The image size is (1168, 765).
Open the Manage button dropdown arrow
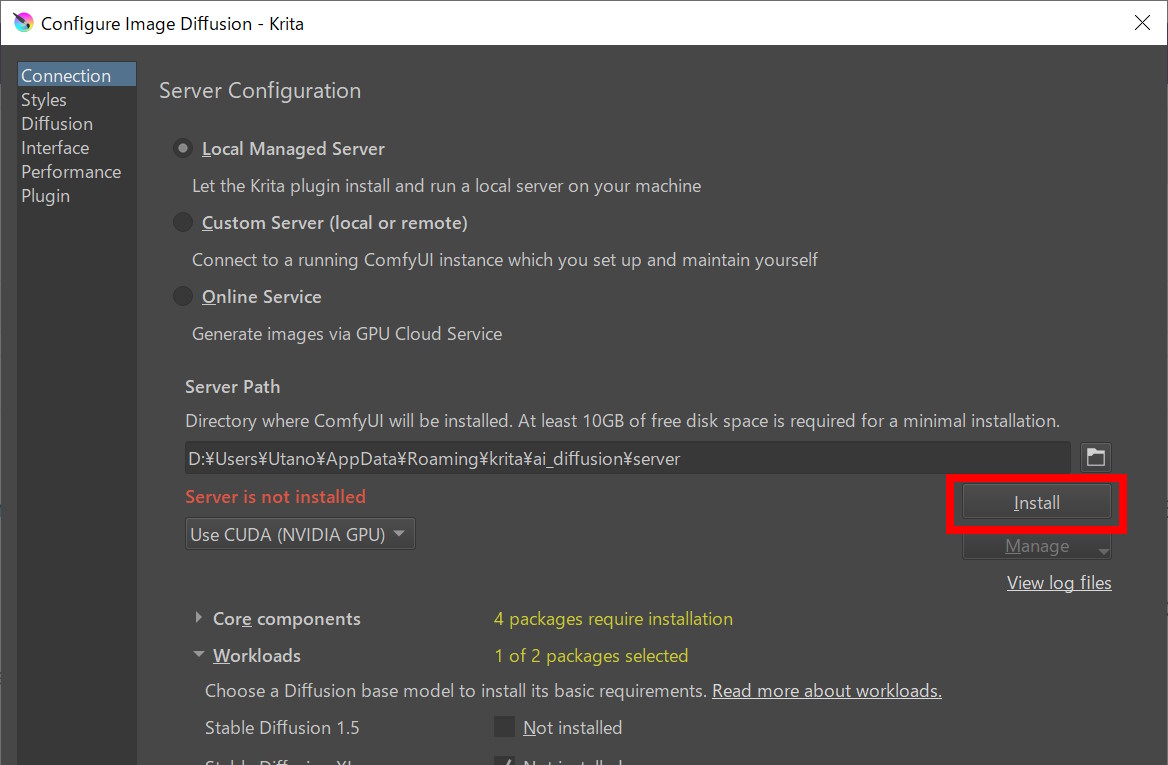pyautogui.click(x=1103, y=551)
